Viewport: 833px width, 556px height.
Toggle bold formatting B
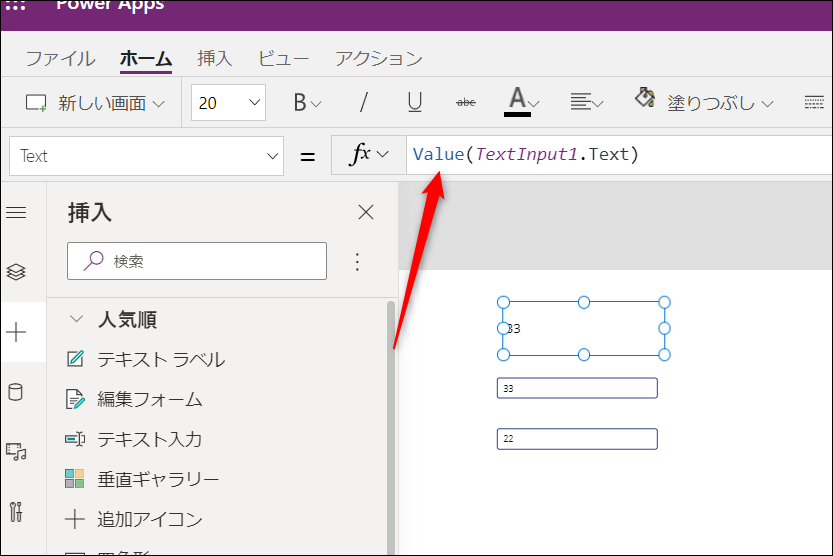click(x=300, y=102)
